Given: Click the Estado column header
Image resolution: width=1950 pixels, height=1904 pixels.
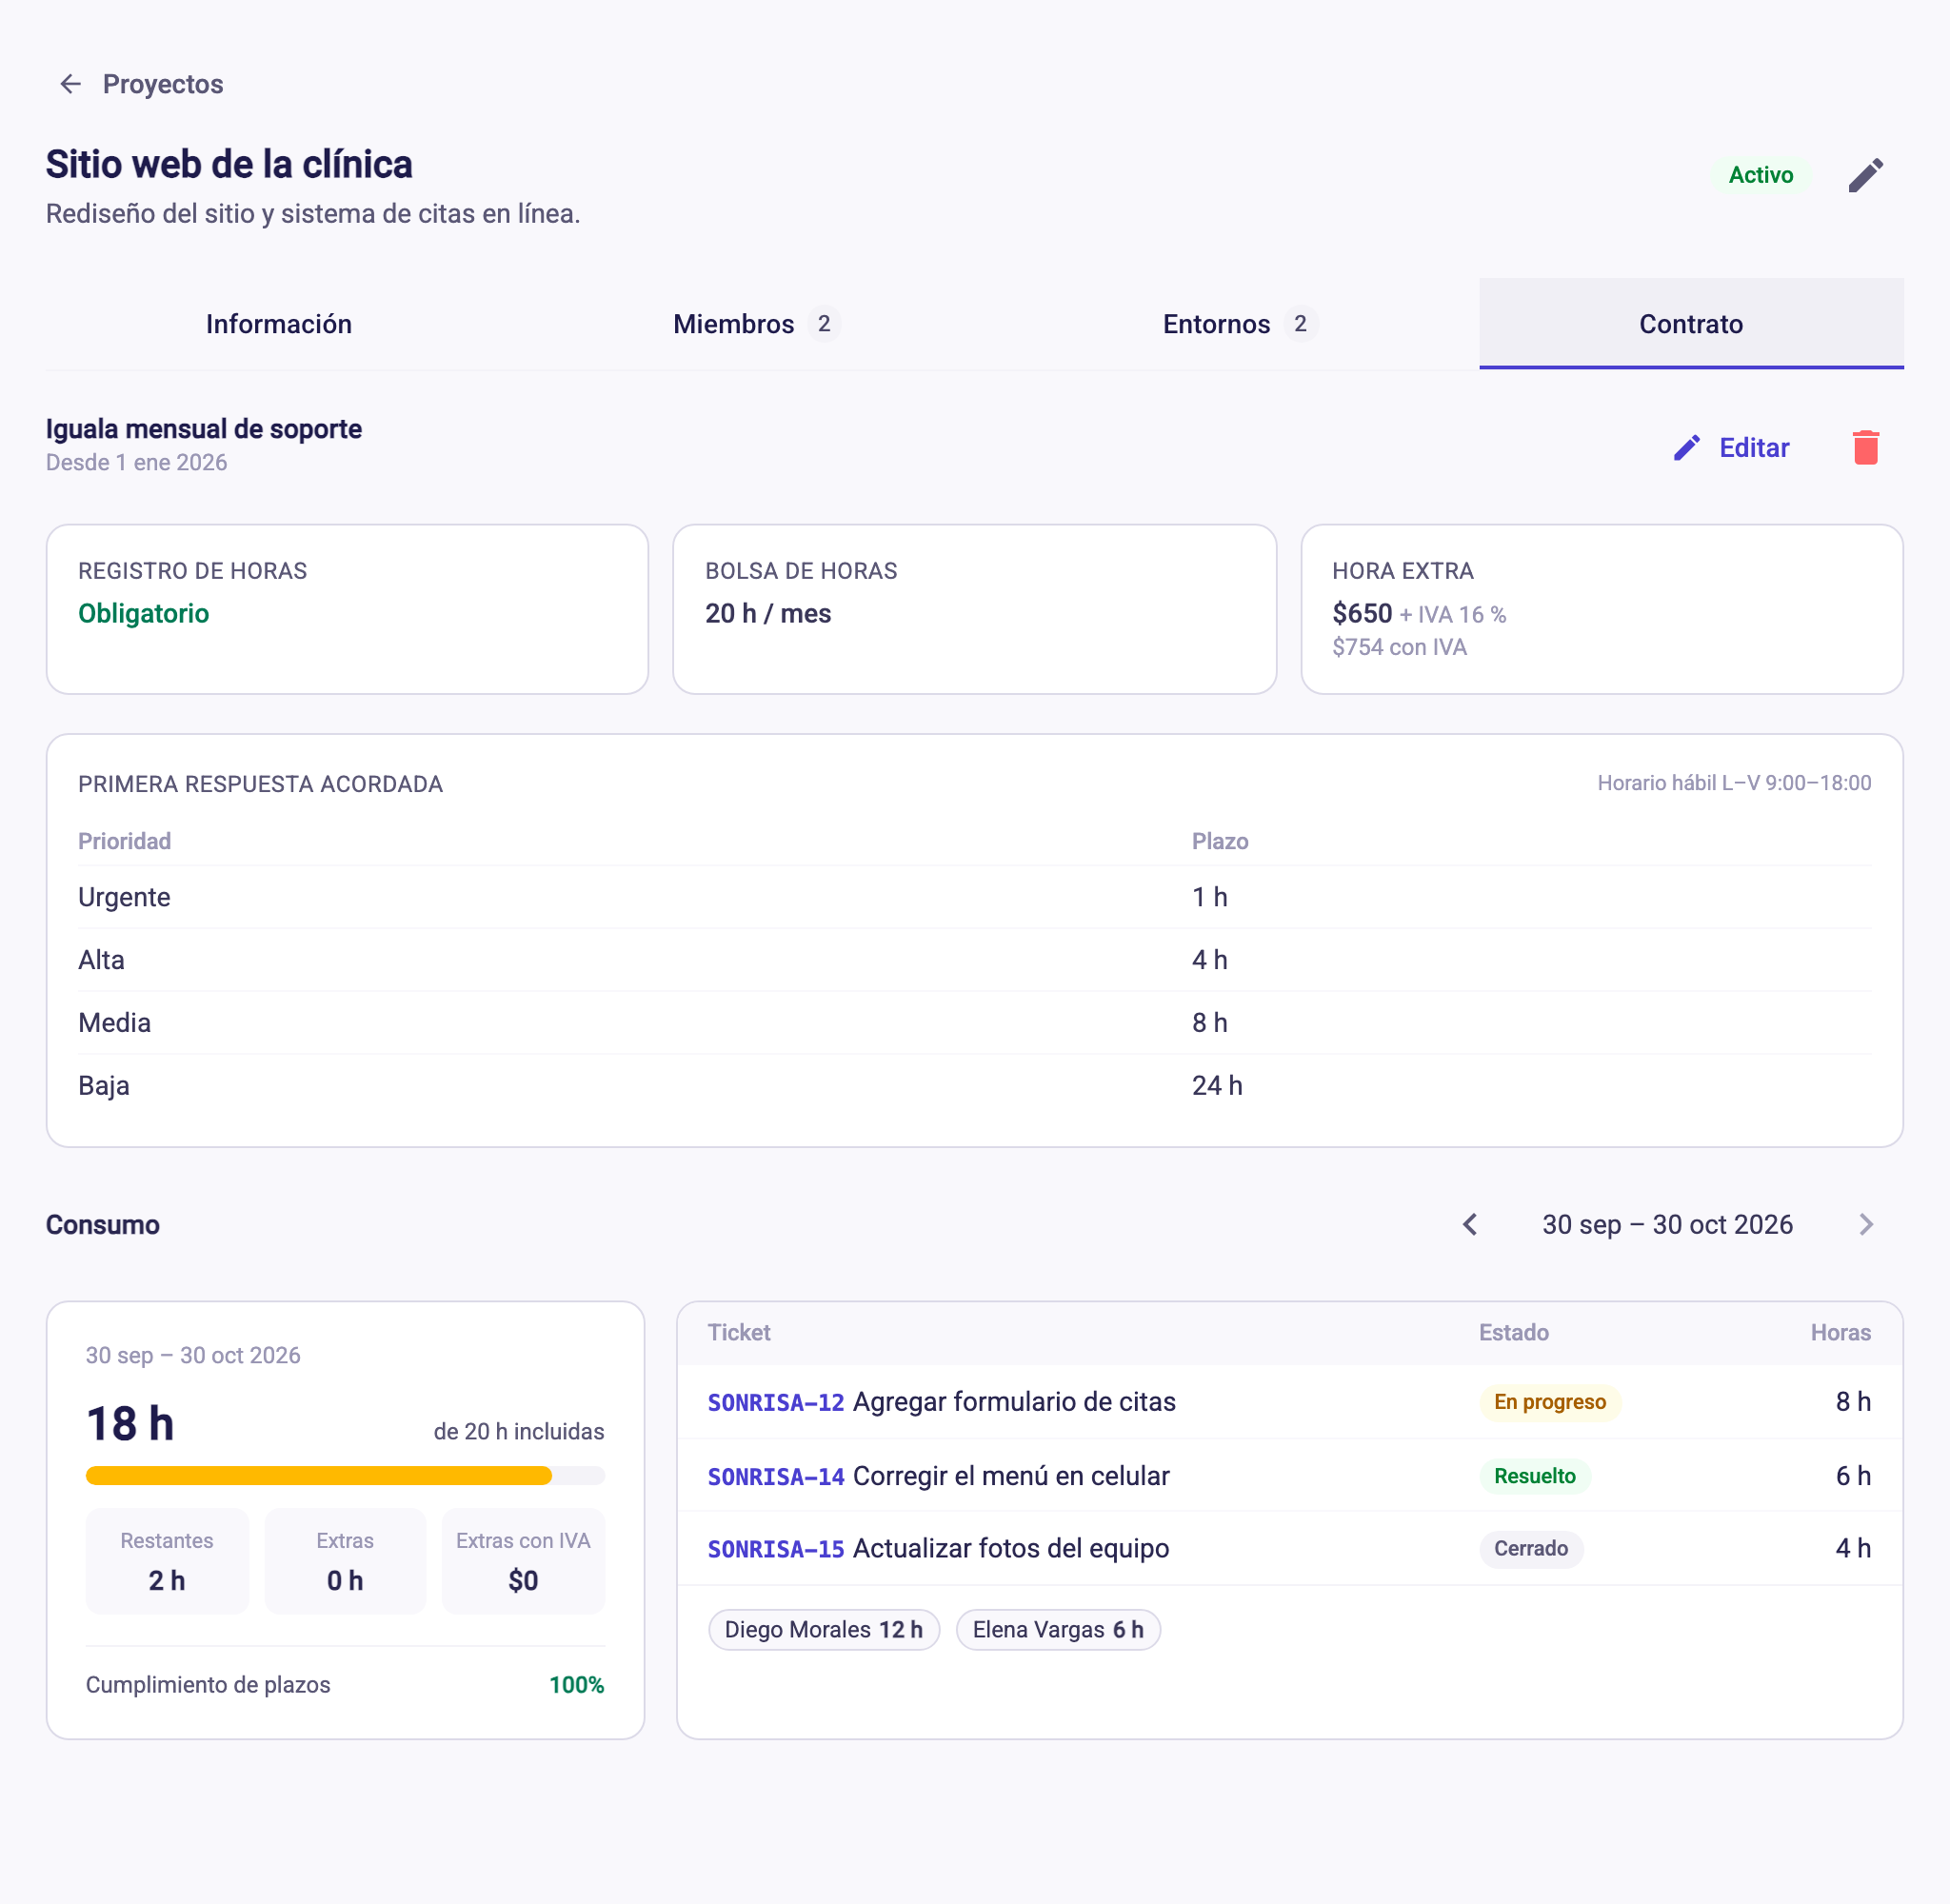Looking at the screenshot, I should pos(1514,1333).
